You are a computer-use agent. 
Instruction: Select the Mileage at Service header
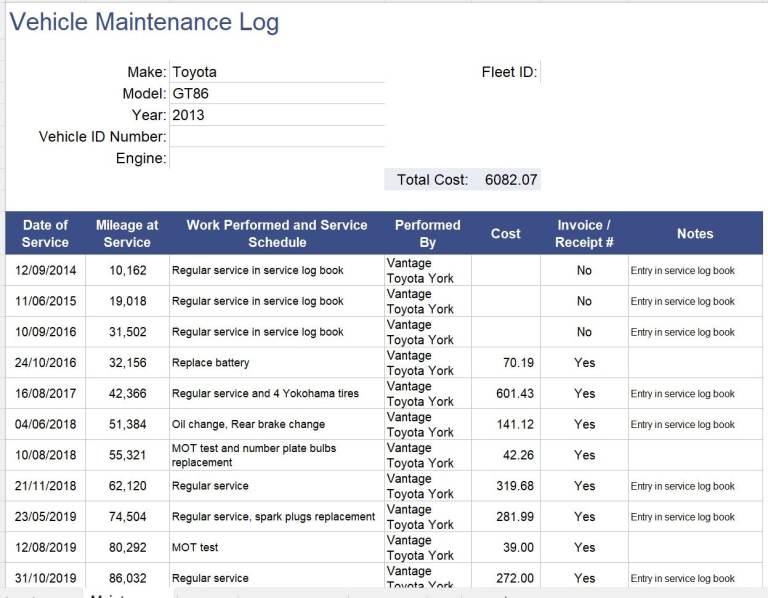coord(127,233)
